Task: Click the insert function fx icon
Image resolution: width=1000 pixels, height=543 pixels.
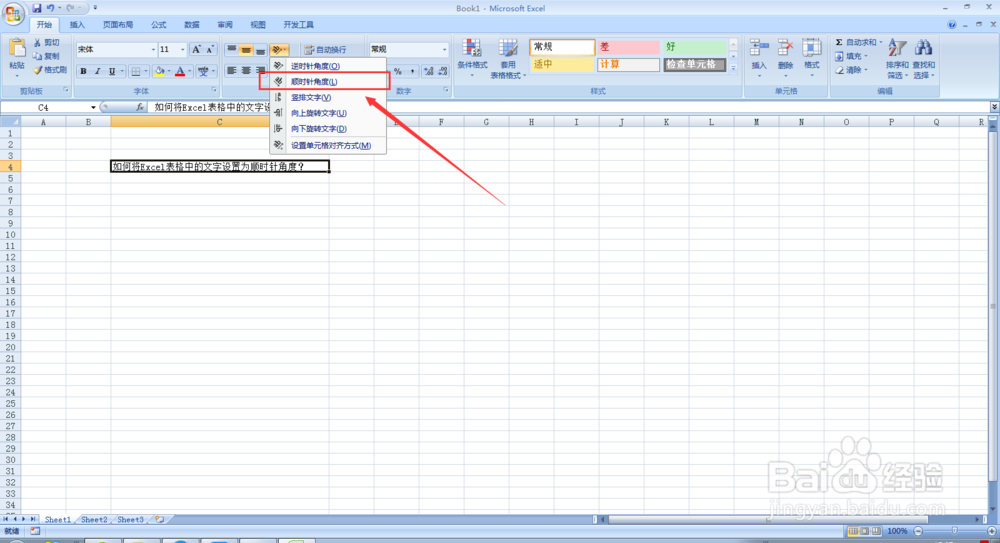Action: click(x=140, y=107)
